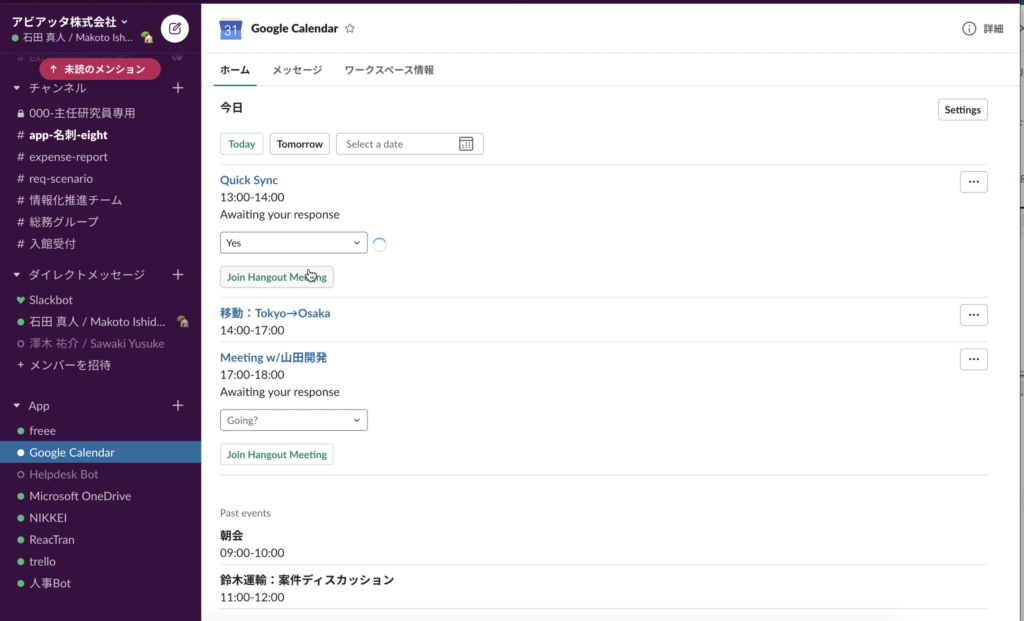
Task: Select Google Calendar in the App list
Action: [x=101, y=453]
